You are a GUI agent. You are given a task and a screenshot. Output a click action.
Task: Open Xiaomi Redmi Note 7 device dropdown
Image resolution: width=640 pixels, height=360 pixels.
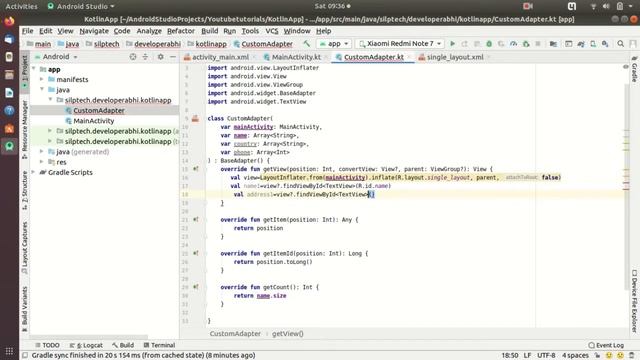[400, 44]
